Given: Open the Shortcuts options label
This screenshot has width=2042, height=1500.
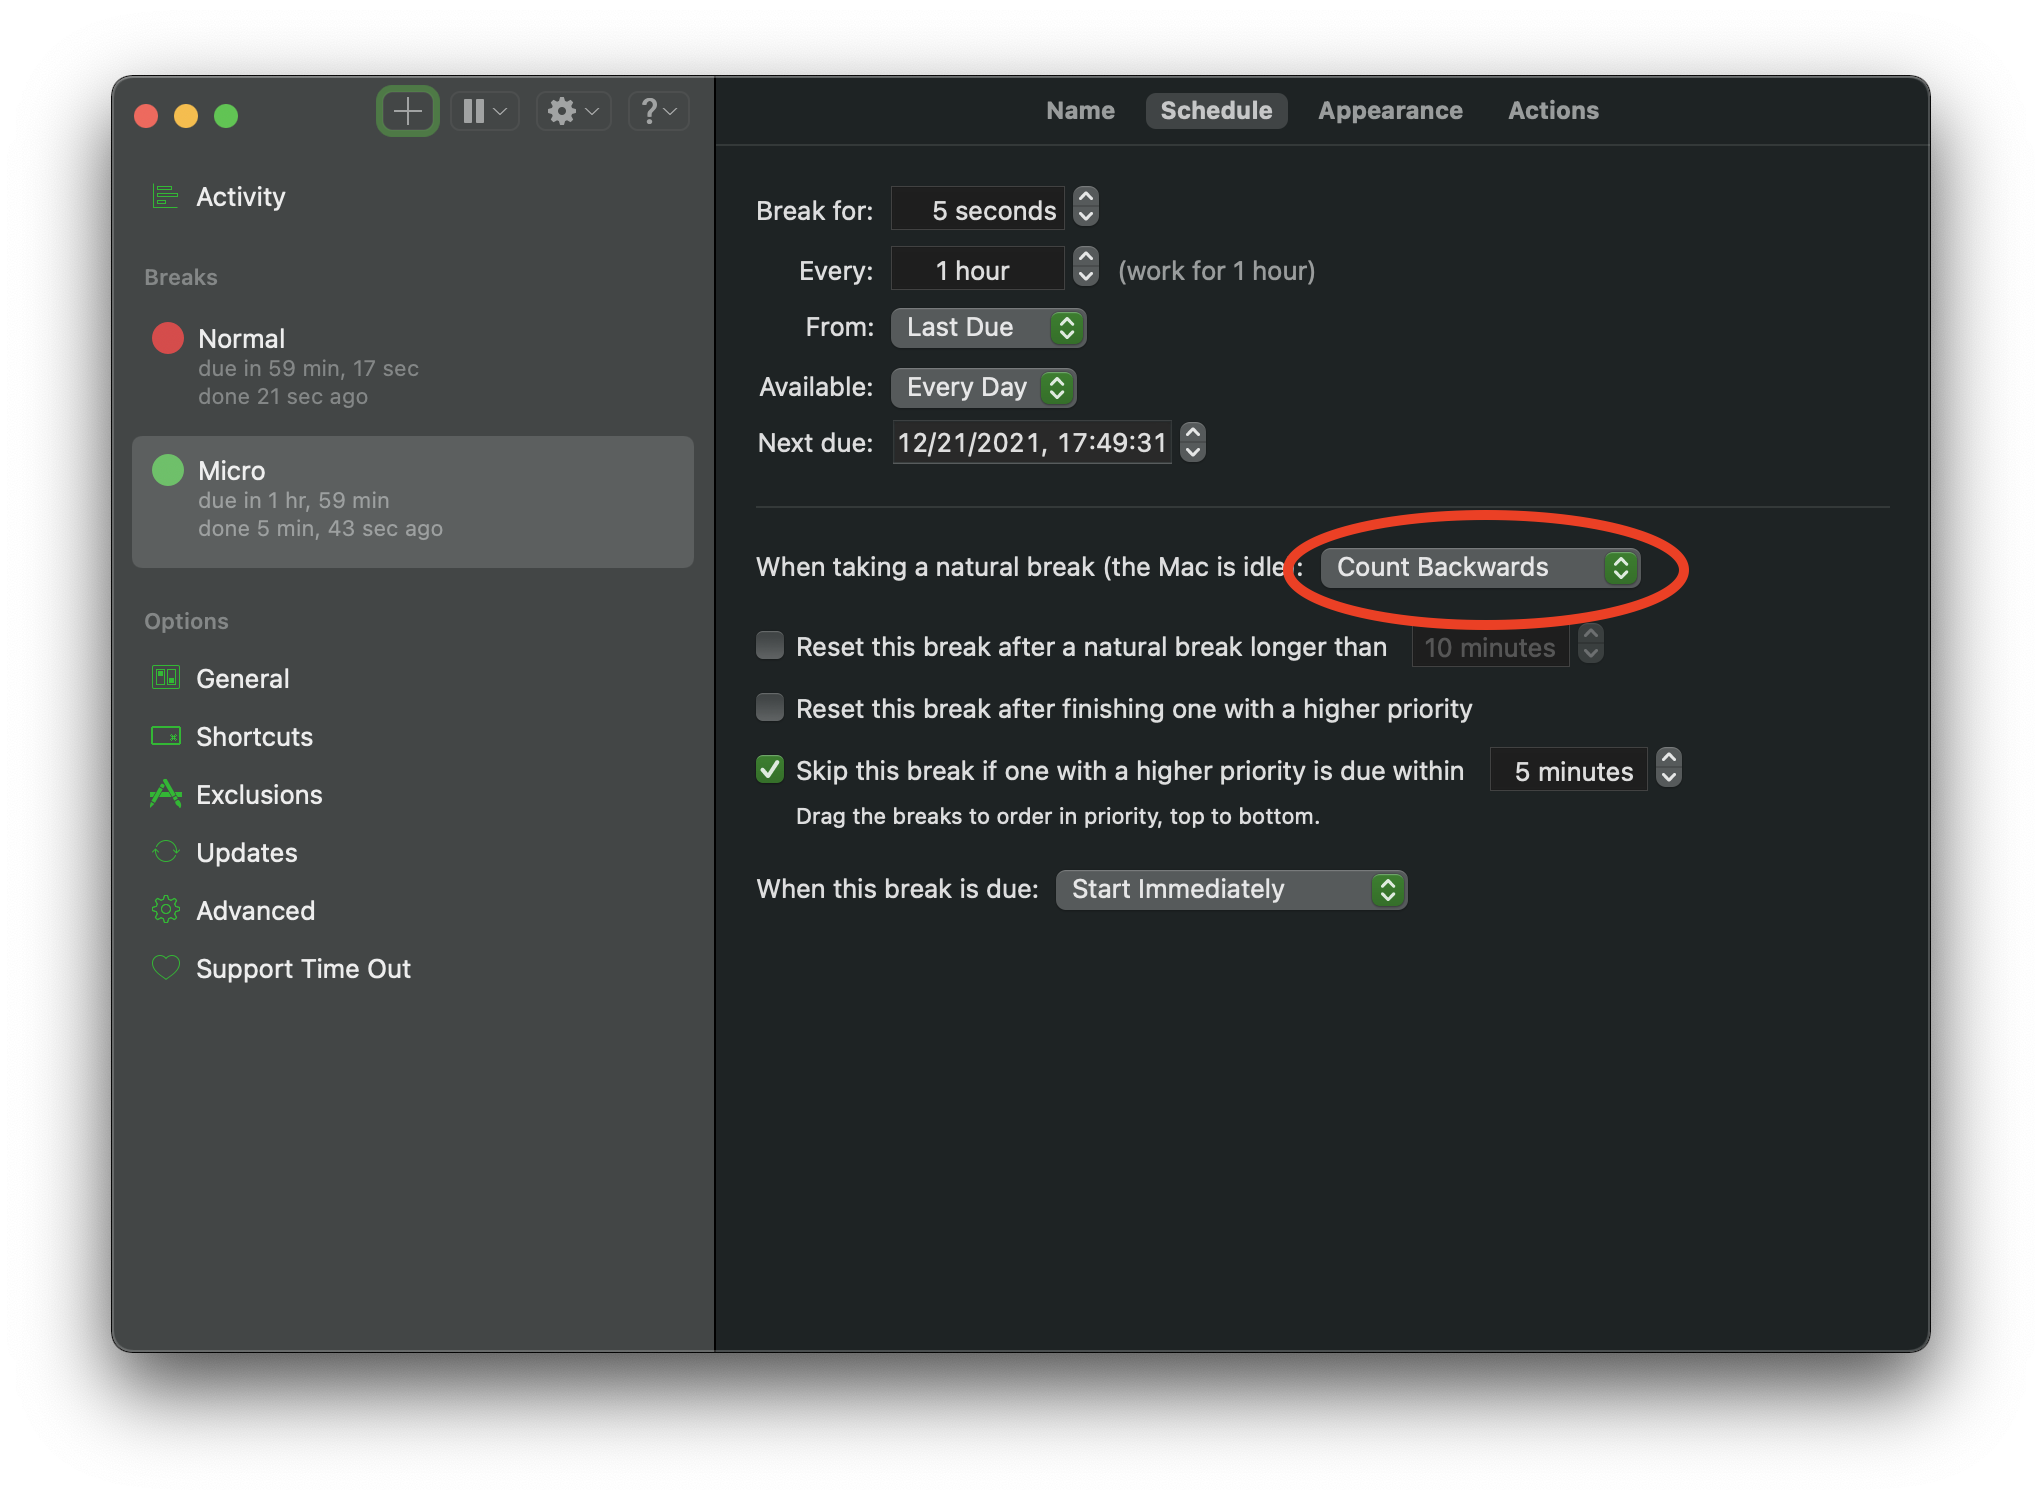Looking at the screenshot, I should coord(254,736).
